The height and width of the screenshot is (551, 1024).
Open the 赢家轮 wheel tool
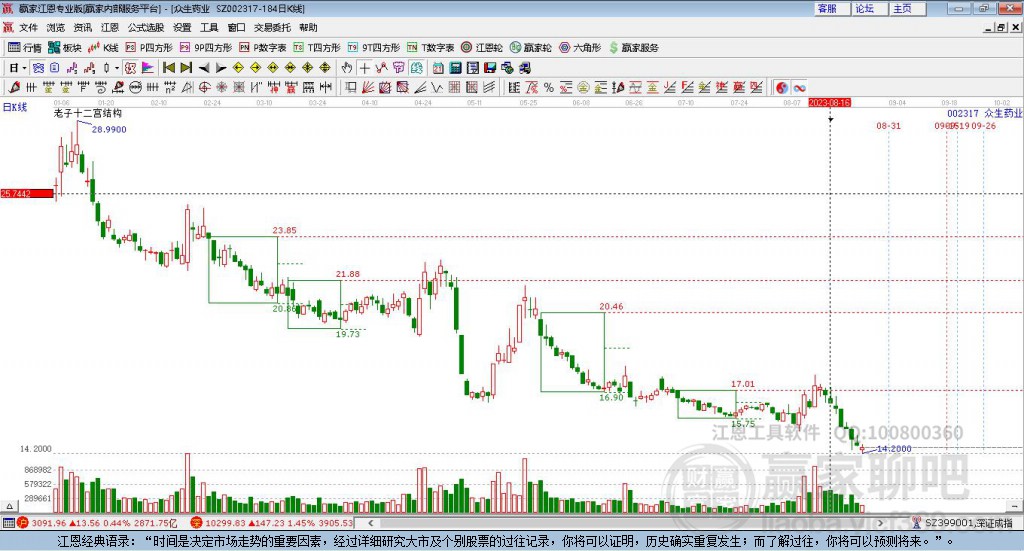(530, 48)
